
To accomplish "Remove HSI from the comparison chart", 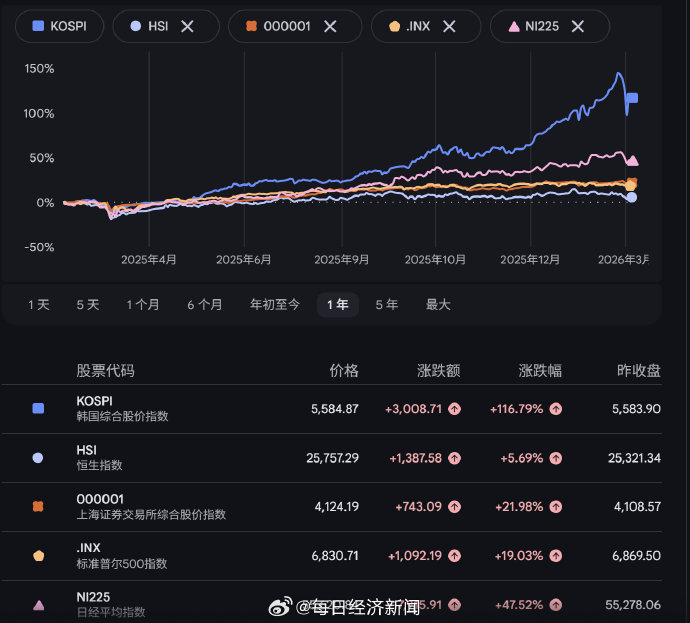I will pyautogui.click(x=187, y=26).
